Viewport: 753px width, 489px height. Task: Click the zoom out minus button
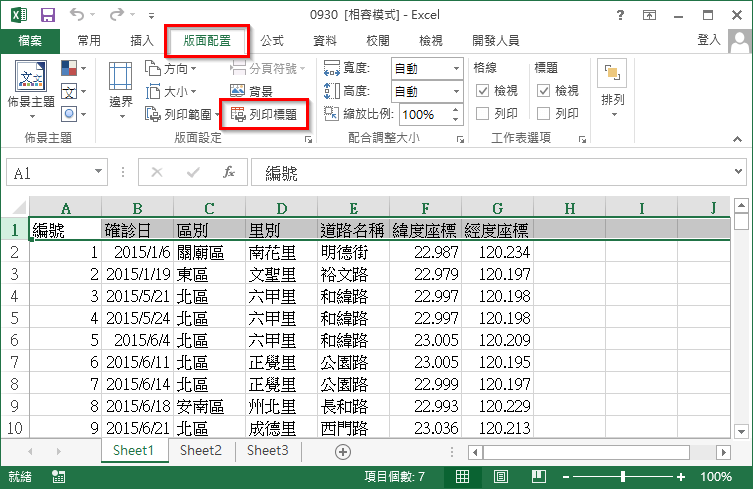pos(566,477)
